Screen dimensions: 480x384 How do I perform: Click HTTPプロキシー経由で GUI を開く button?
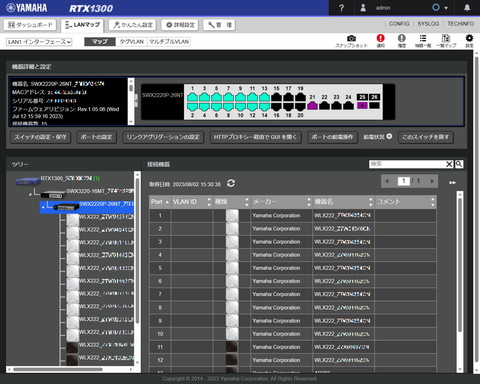pyautogui.click(x=255, y=137)
